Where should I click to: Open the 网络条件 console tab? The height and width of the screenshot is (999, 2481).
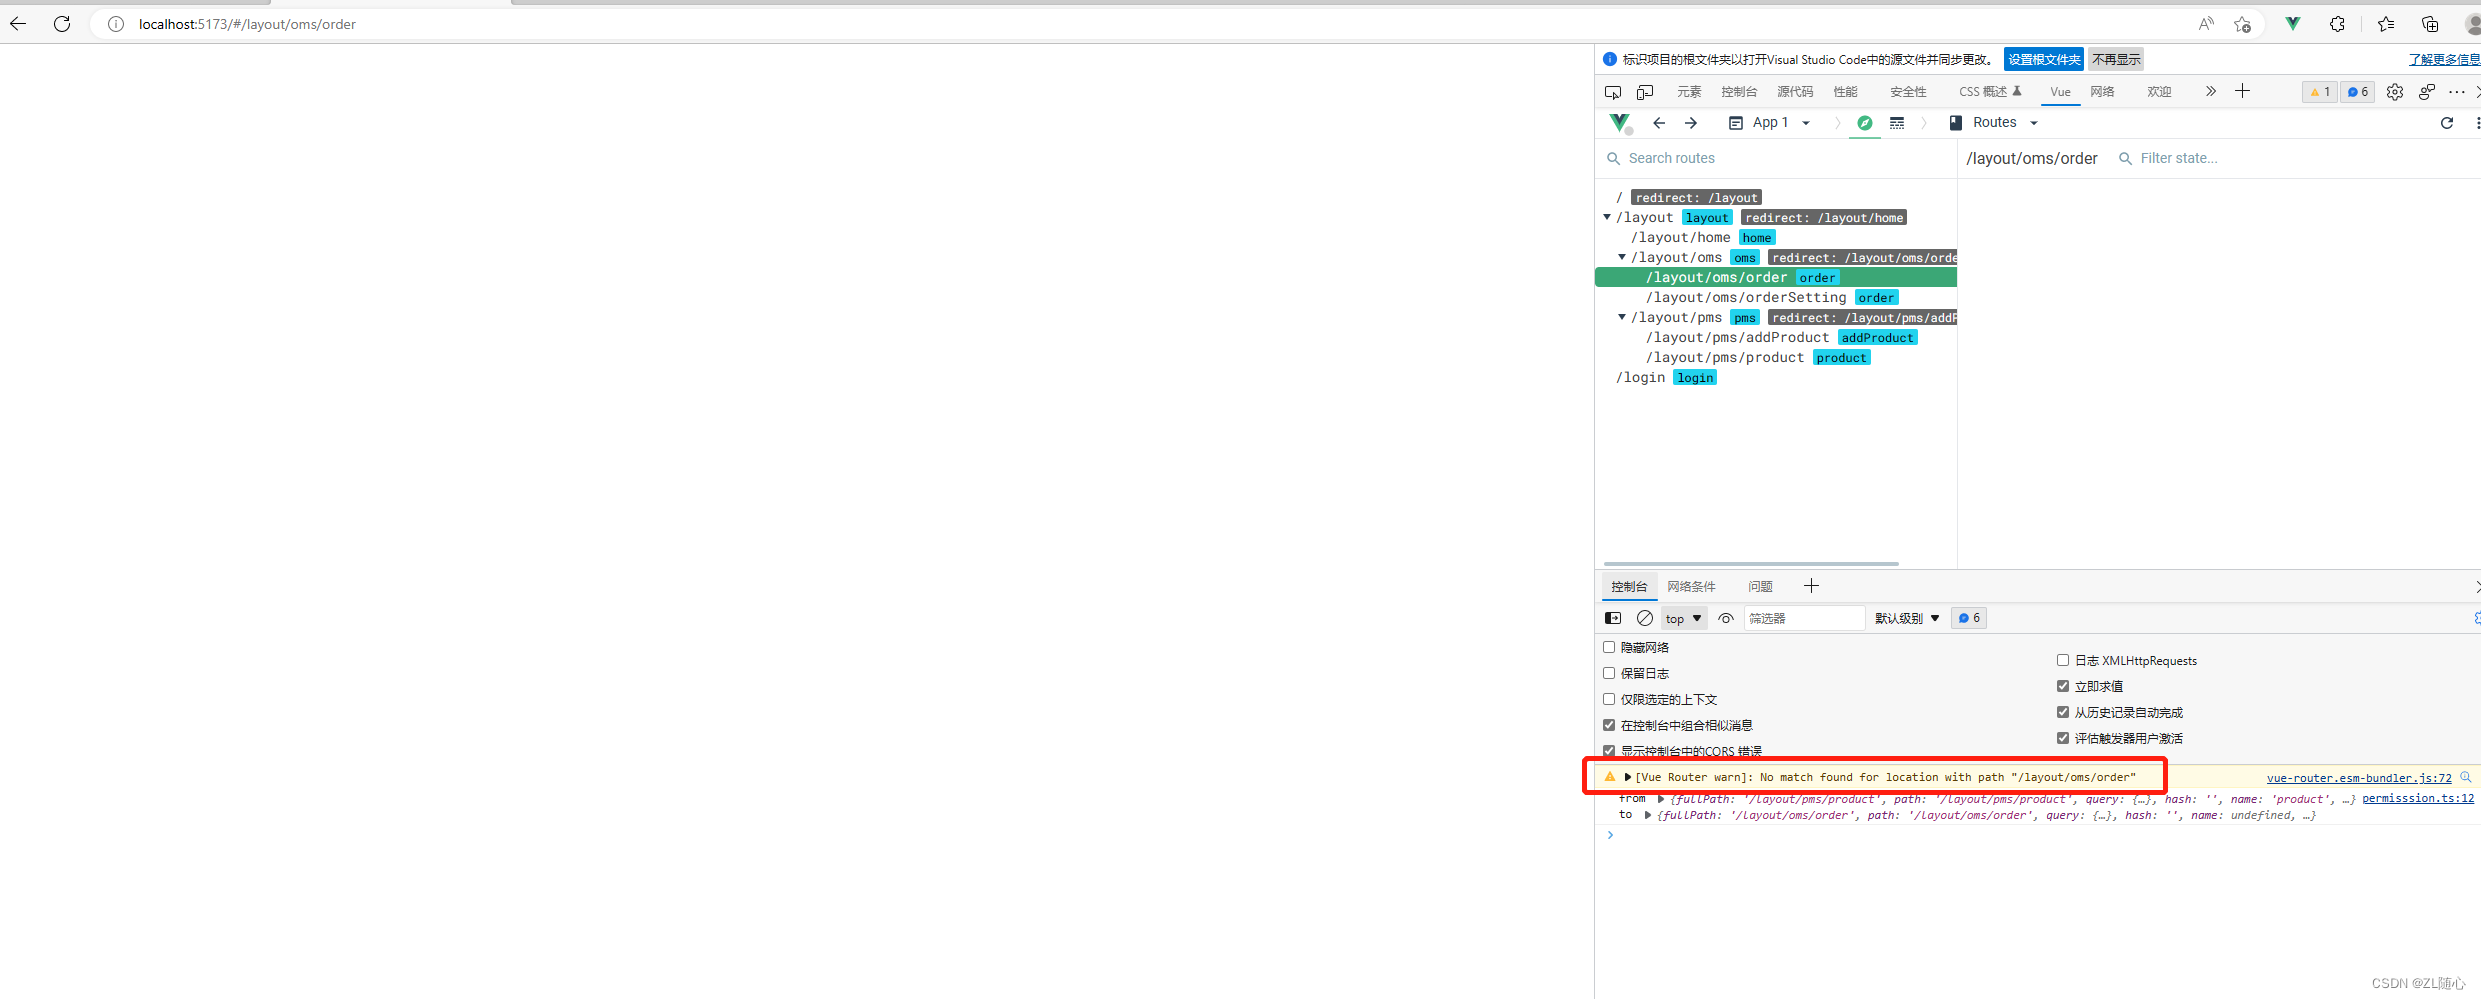1692,586
